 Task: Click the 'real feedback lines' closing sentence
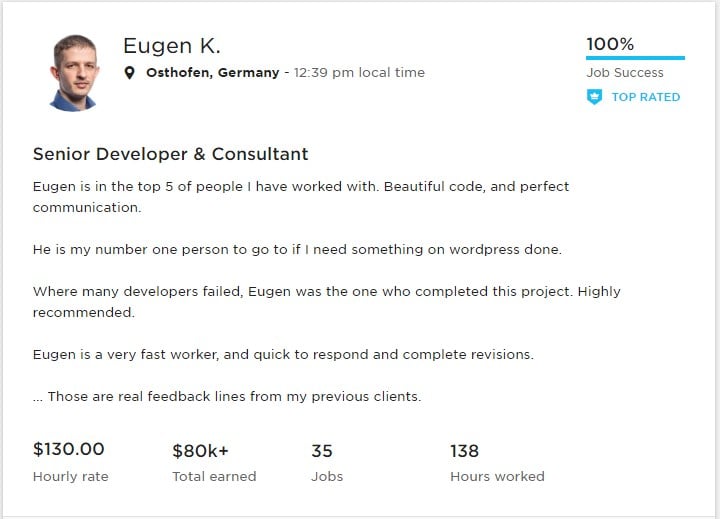(227, 396)
